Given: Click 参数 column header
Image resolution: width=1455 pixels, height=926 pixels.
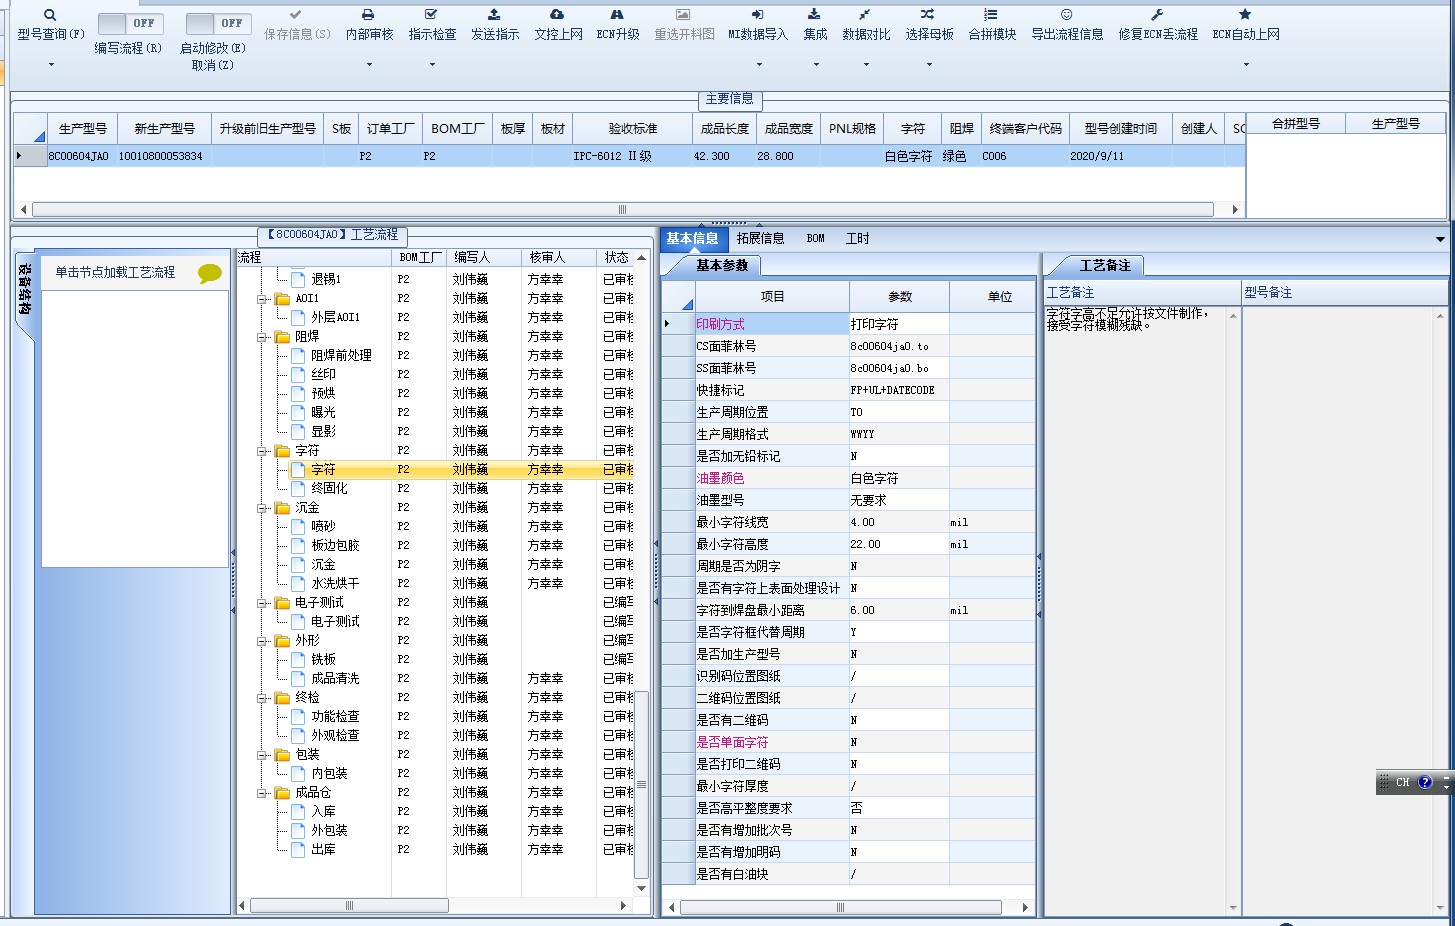Looking at the screenshot, I should click(899, 296).
